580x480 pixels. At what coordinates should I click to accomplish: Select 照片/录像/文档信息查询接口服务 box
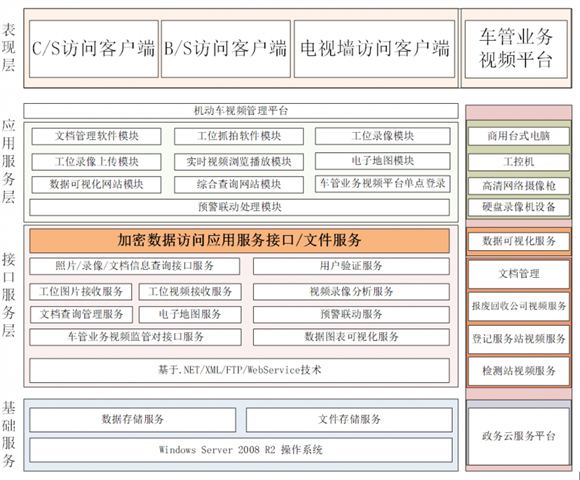click(x=135, y=266)
